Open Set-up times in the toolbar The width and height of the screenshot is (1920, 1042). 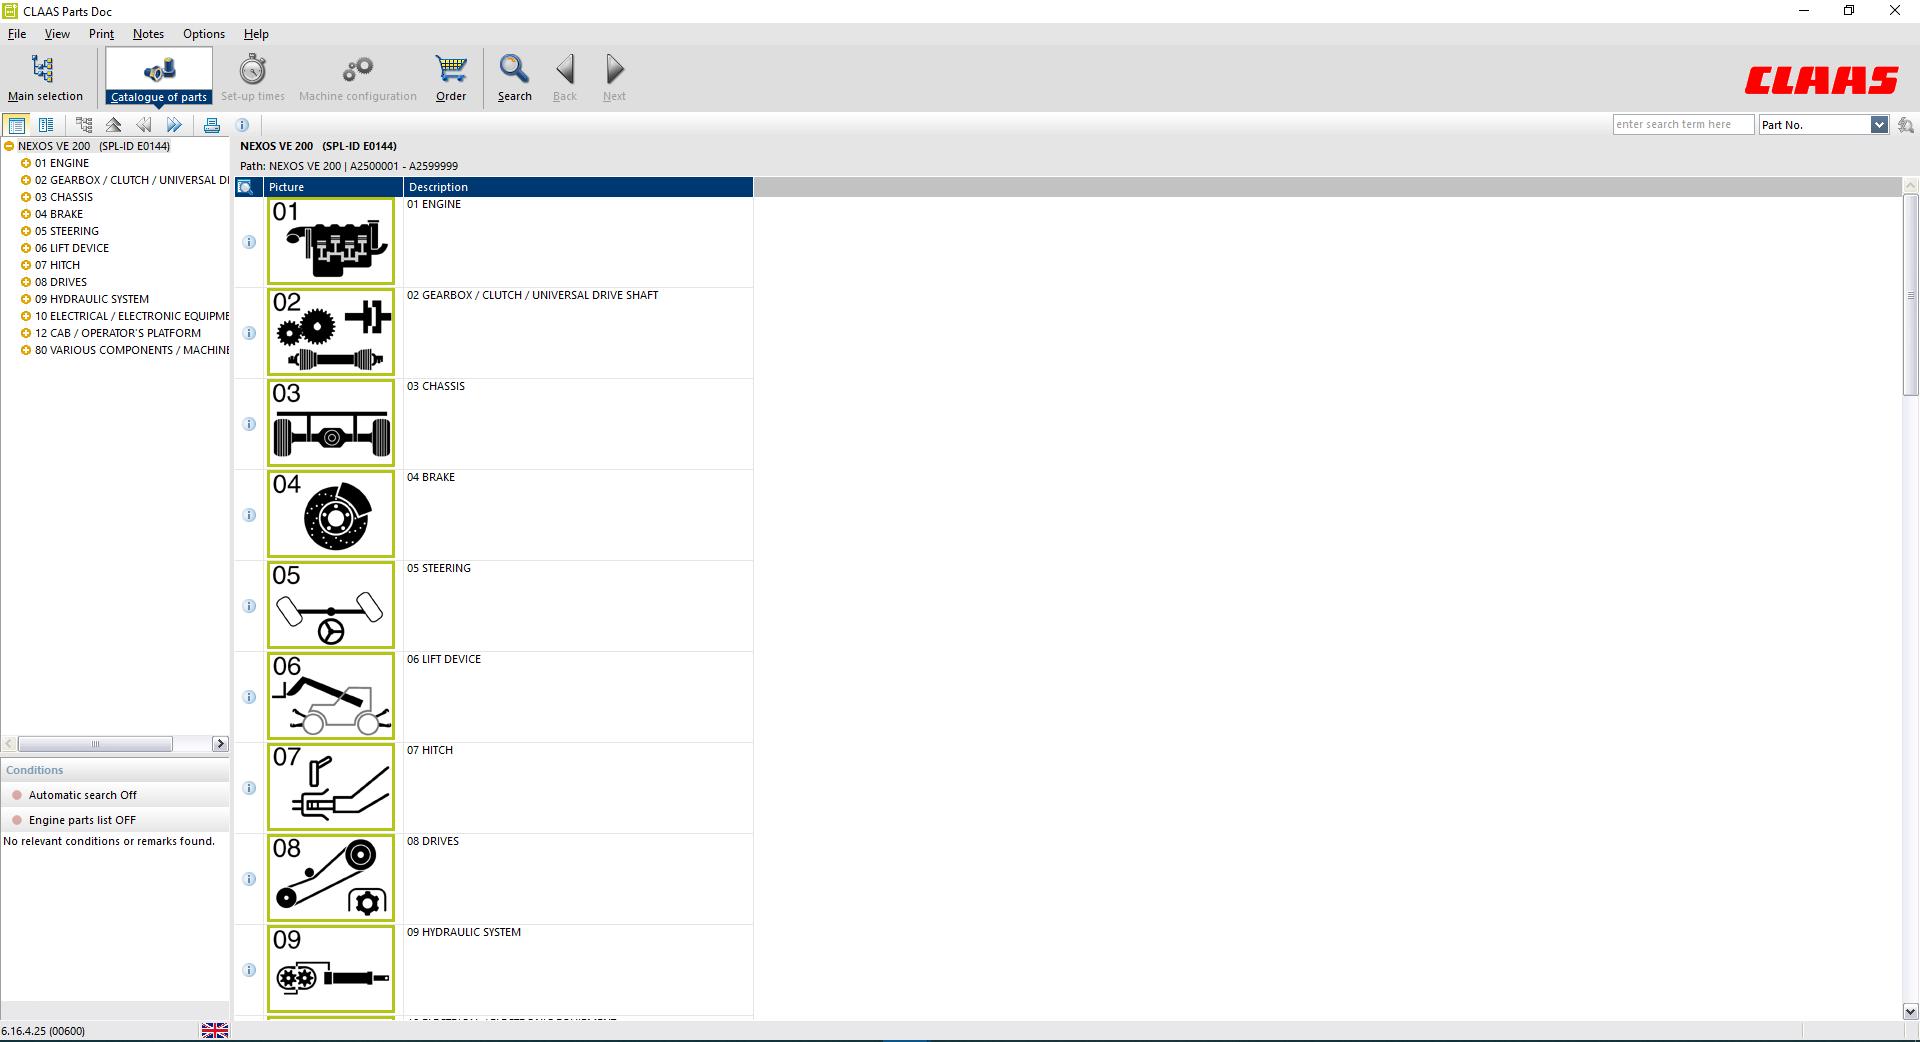tap(253, 78)
